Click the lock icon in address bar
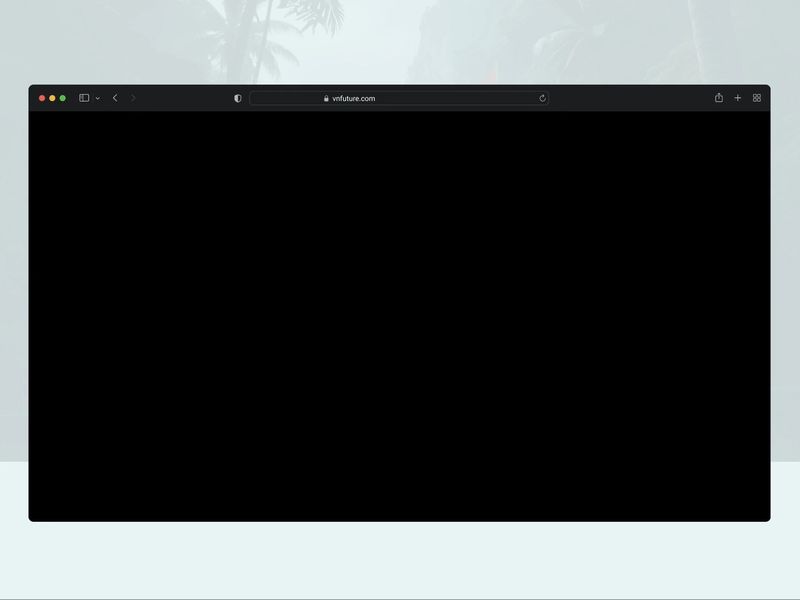Viewport: 800px width, 600px height. (326, 98)
